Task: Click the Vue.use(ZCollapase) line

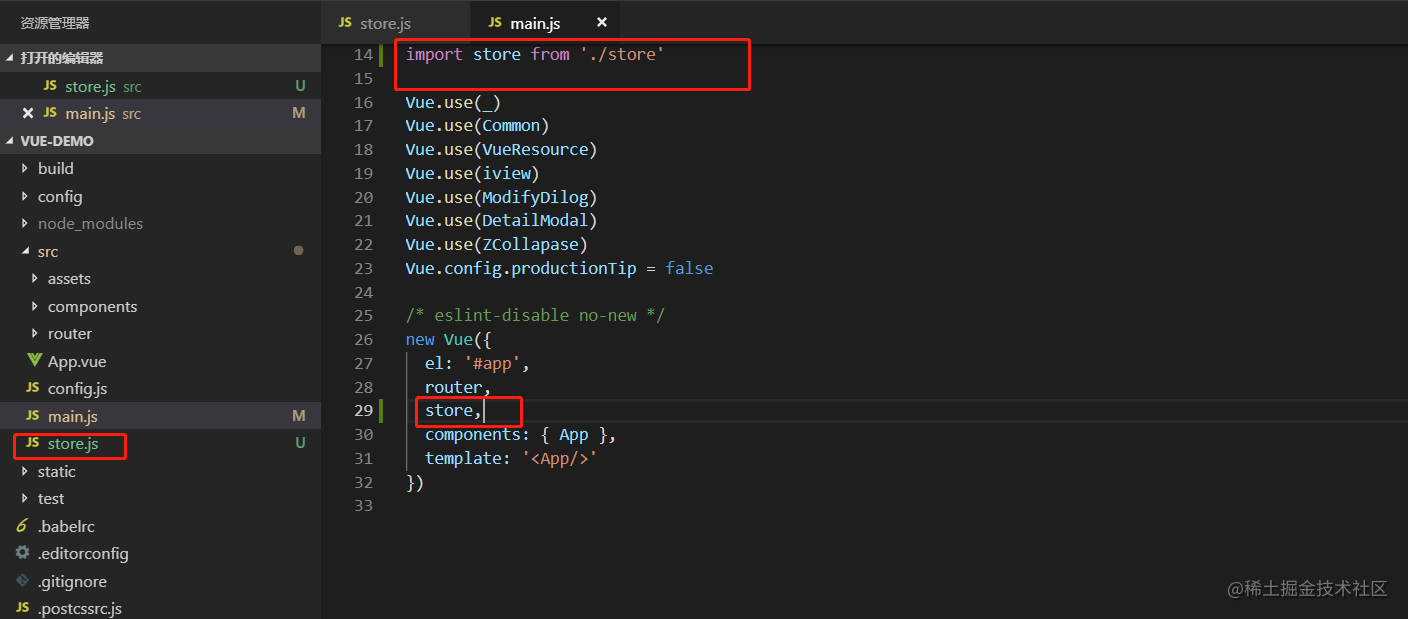Action: click(497, 244)
